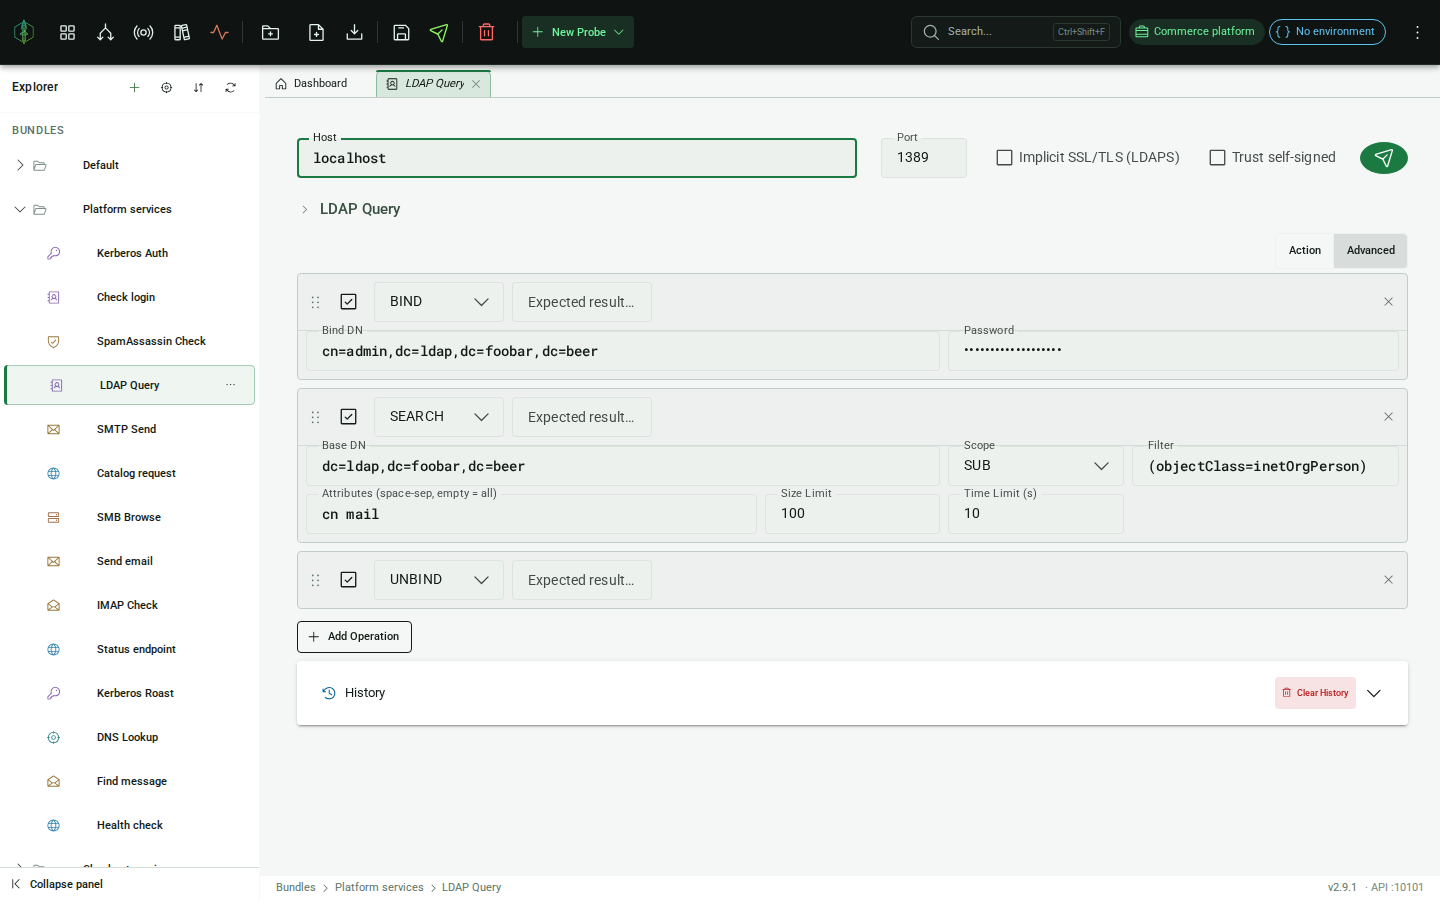Viewport: 1440px width, 900px height.
Task: Switch to the Action toggle
Action: tap(1304, 250)
